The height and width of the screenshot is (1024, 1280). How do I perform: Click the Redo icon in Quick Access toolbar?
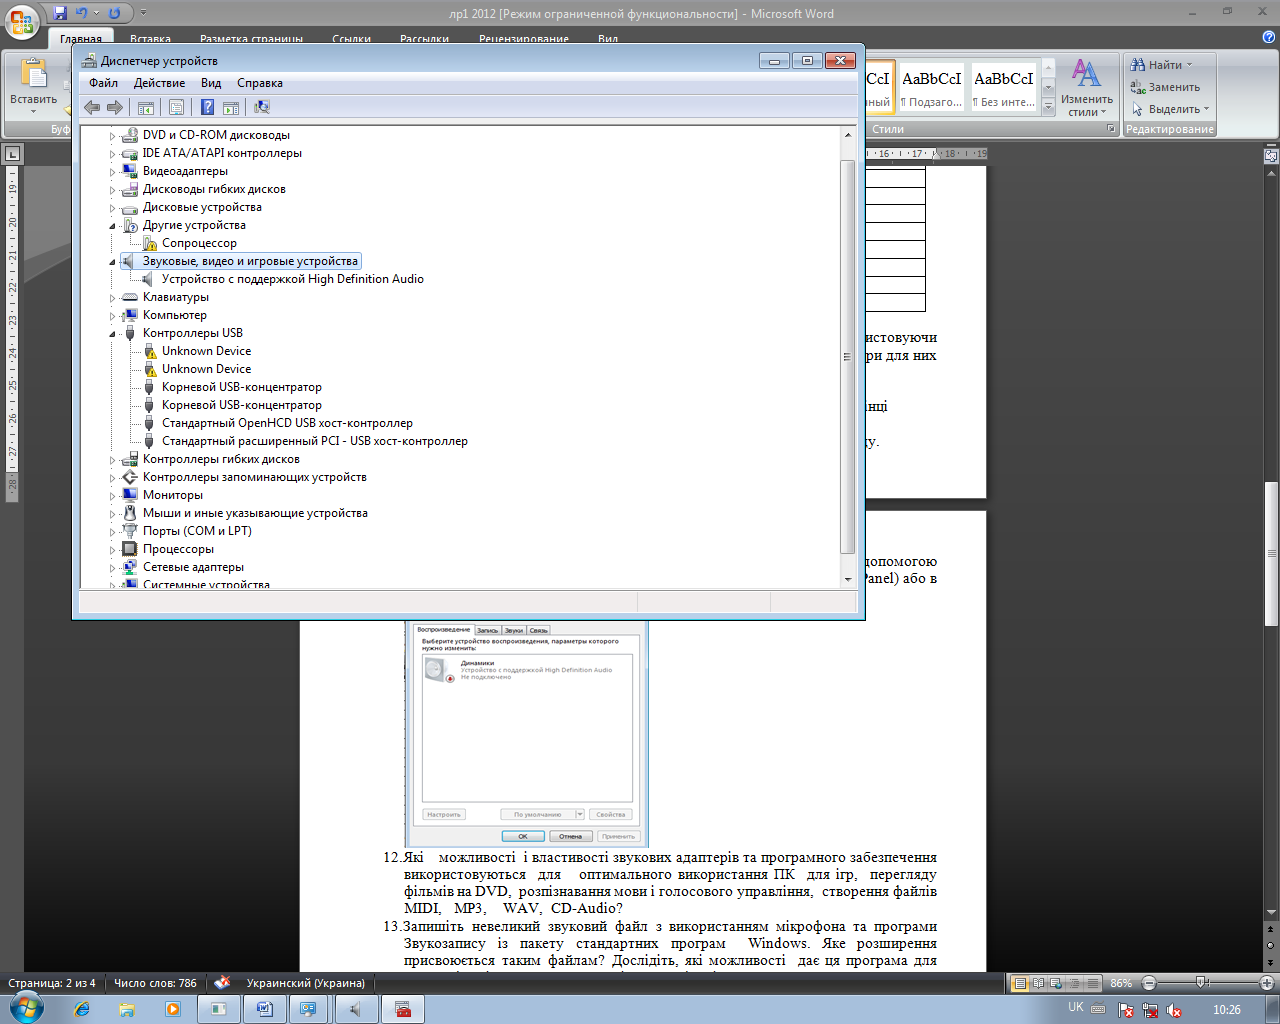(x=114, y=13)
